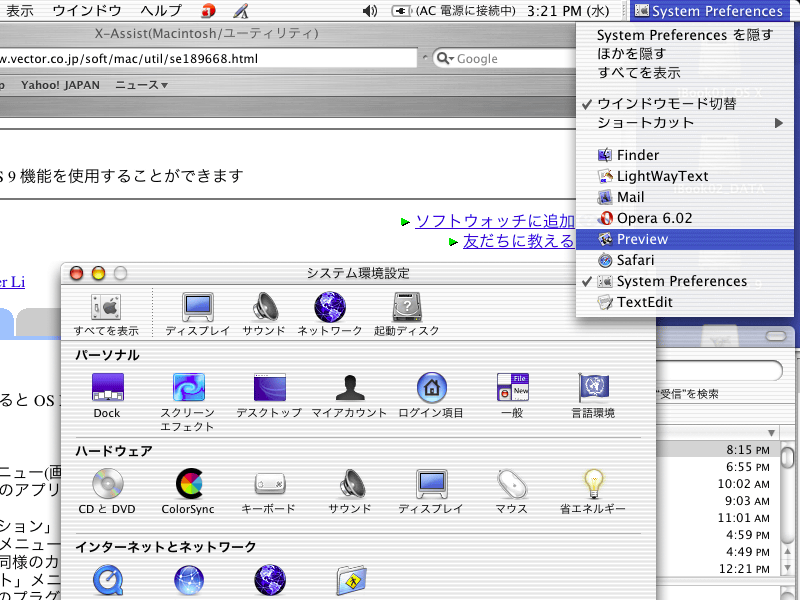Open the Dock preference pane

(107, 396)
